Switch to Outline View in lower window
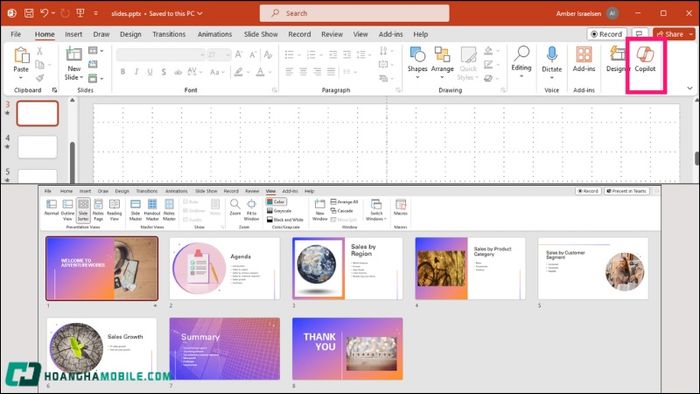Viewport: 700px width, 394px height. click(67, 209)
